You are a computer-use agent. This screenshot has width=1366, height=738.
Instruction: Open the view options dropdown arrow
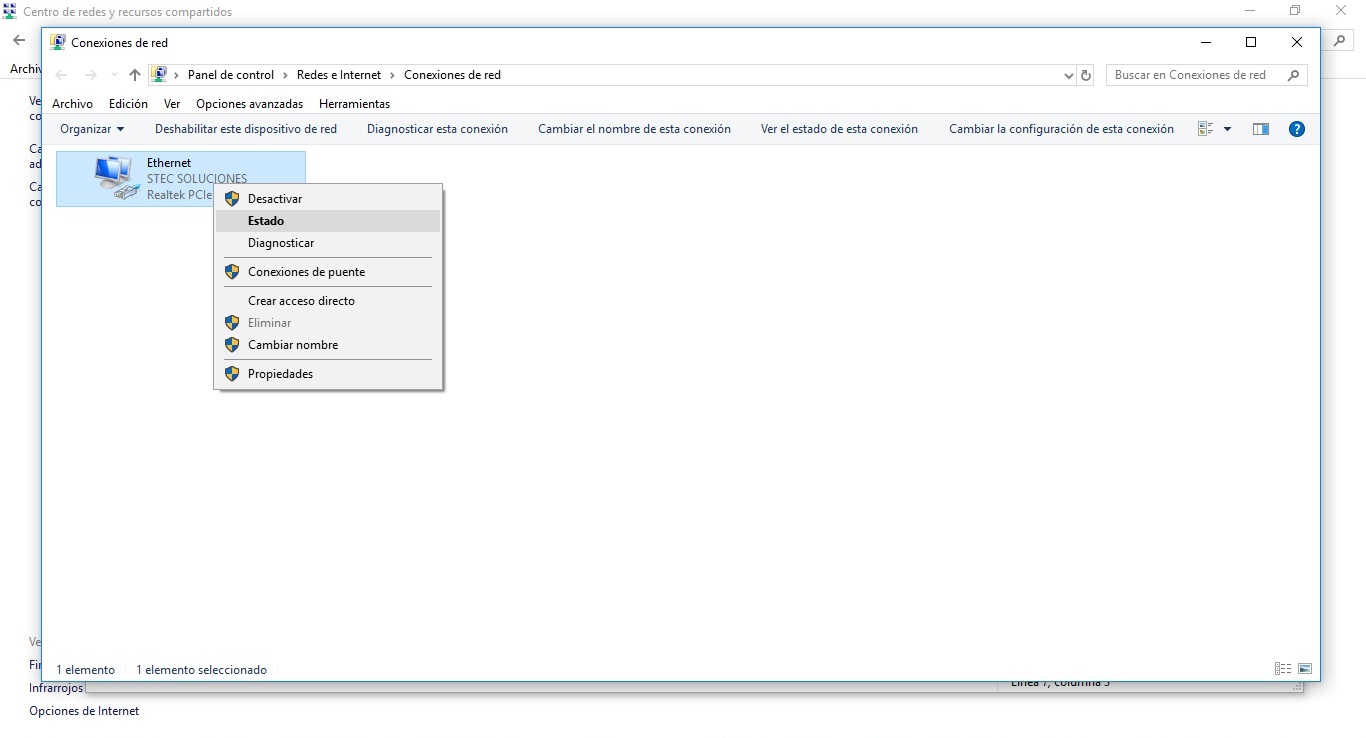click(x=1227, y=129)
